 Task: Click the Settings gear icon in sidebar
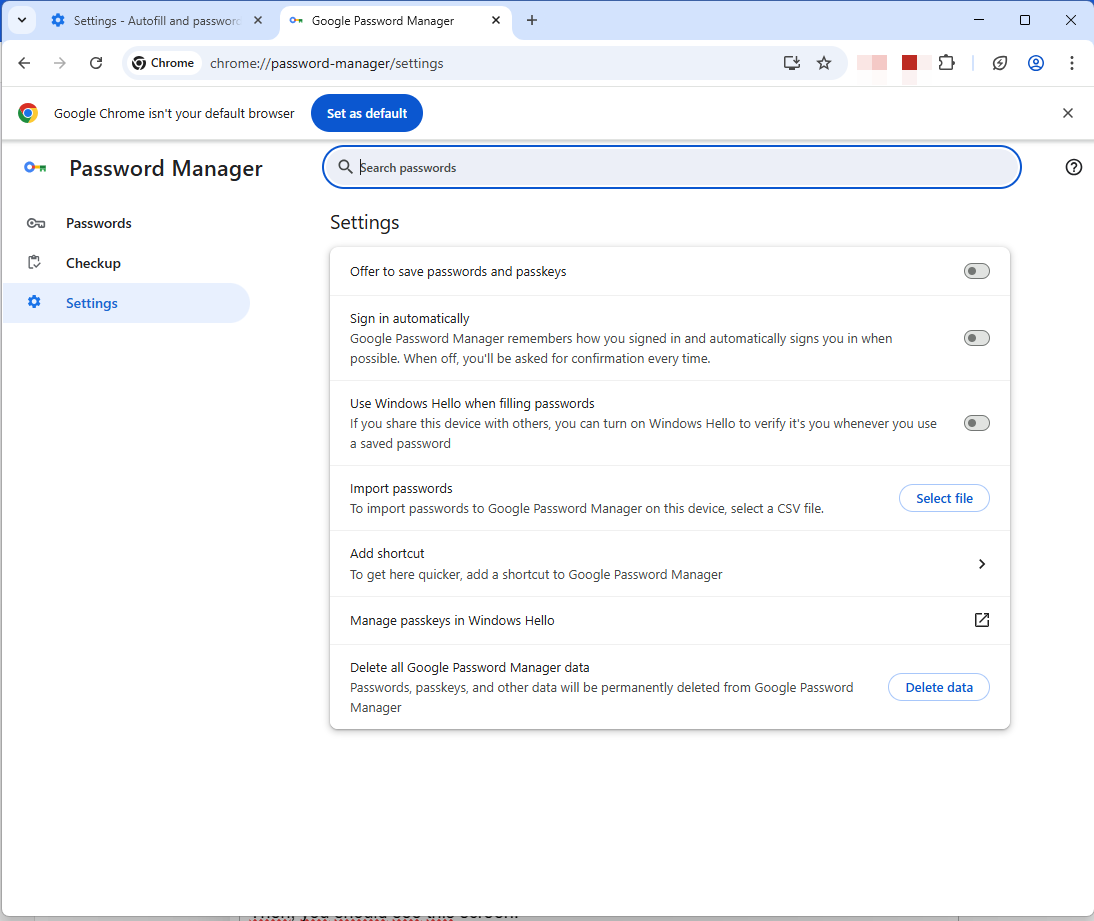(34, 302)
